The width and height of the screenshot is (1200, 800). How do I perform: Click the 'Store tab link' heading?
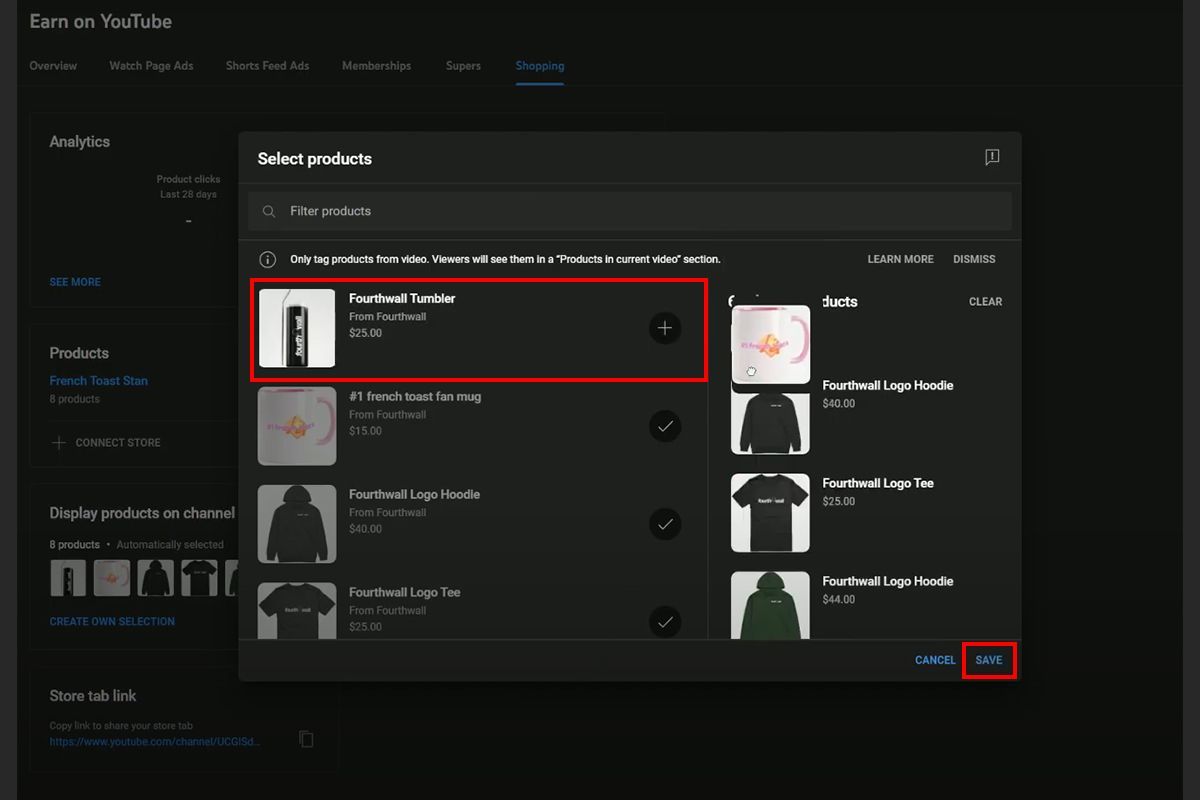[93, 696]
